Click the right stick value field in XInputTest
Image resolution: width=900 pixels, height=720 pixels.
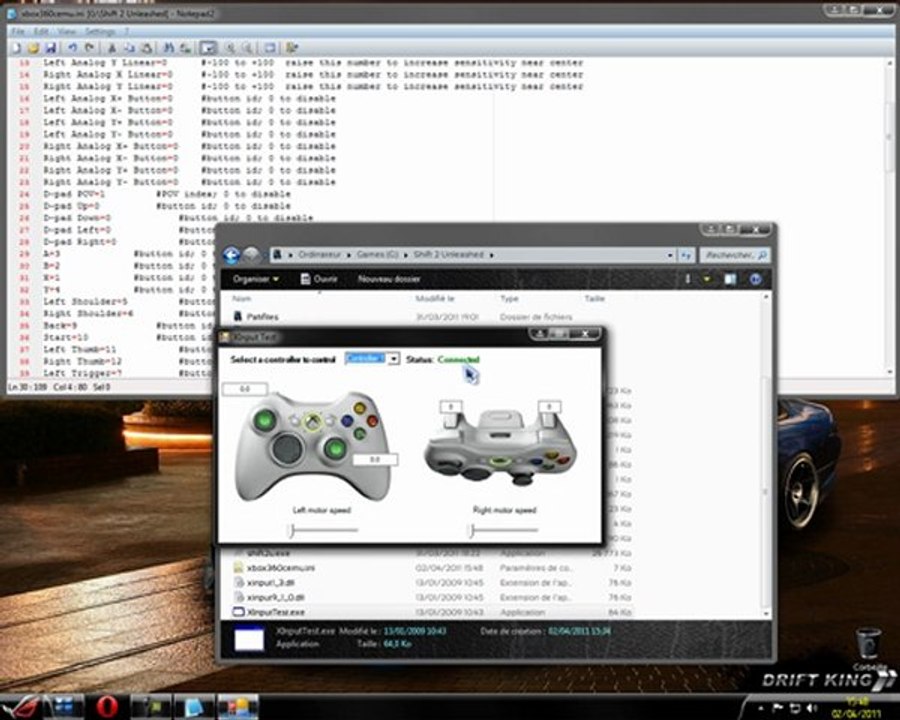375,460
